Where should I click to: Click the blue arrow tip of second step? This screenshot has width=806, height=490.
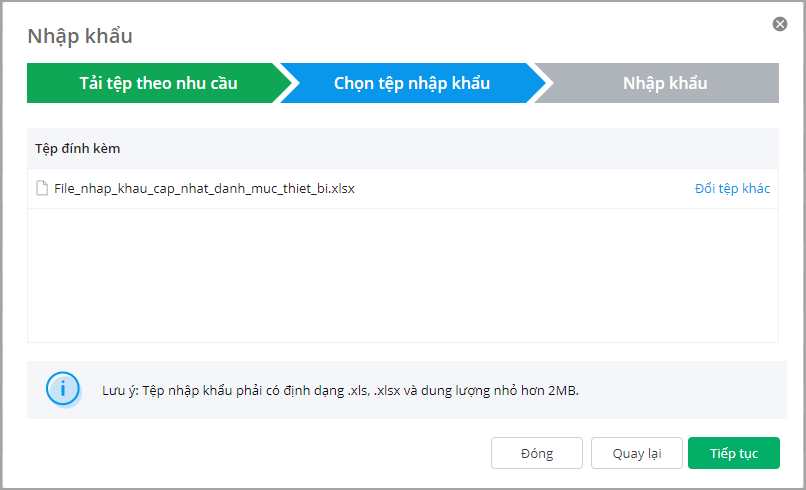click(x=542, y=83)
